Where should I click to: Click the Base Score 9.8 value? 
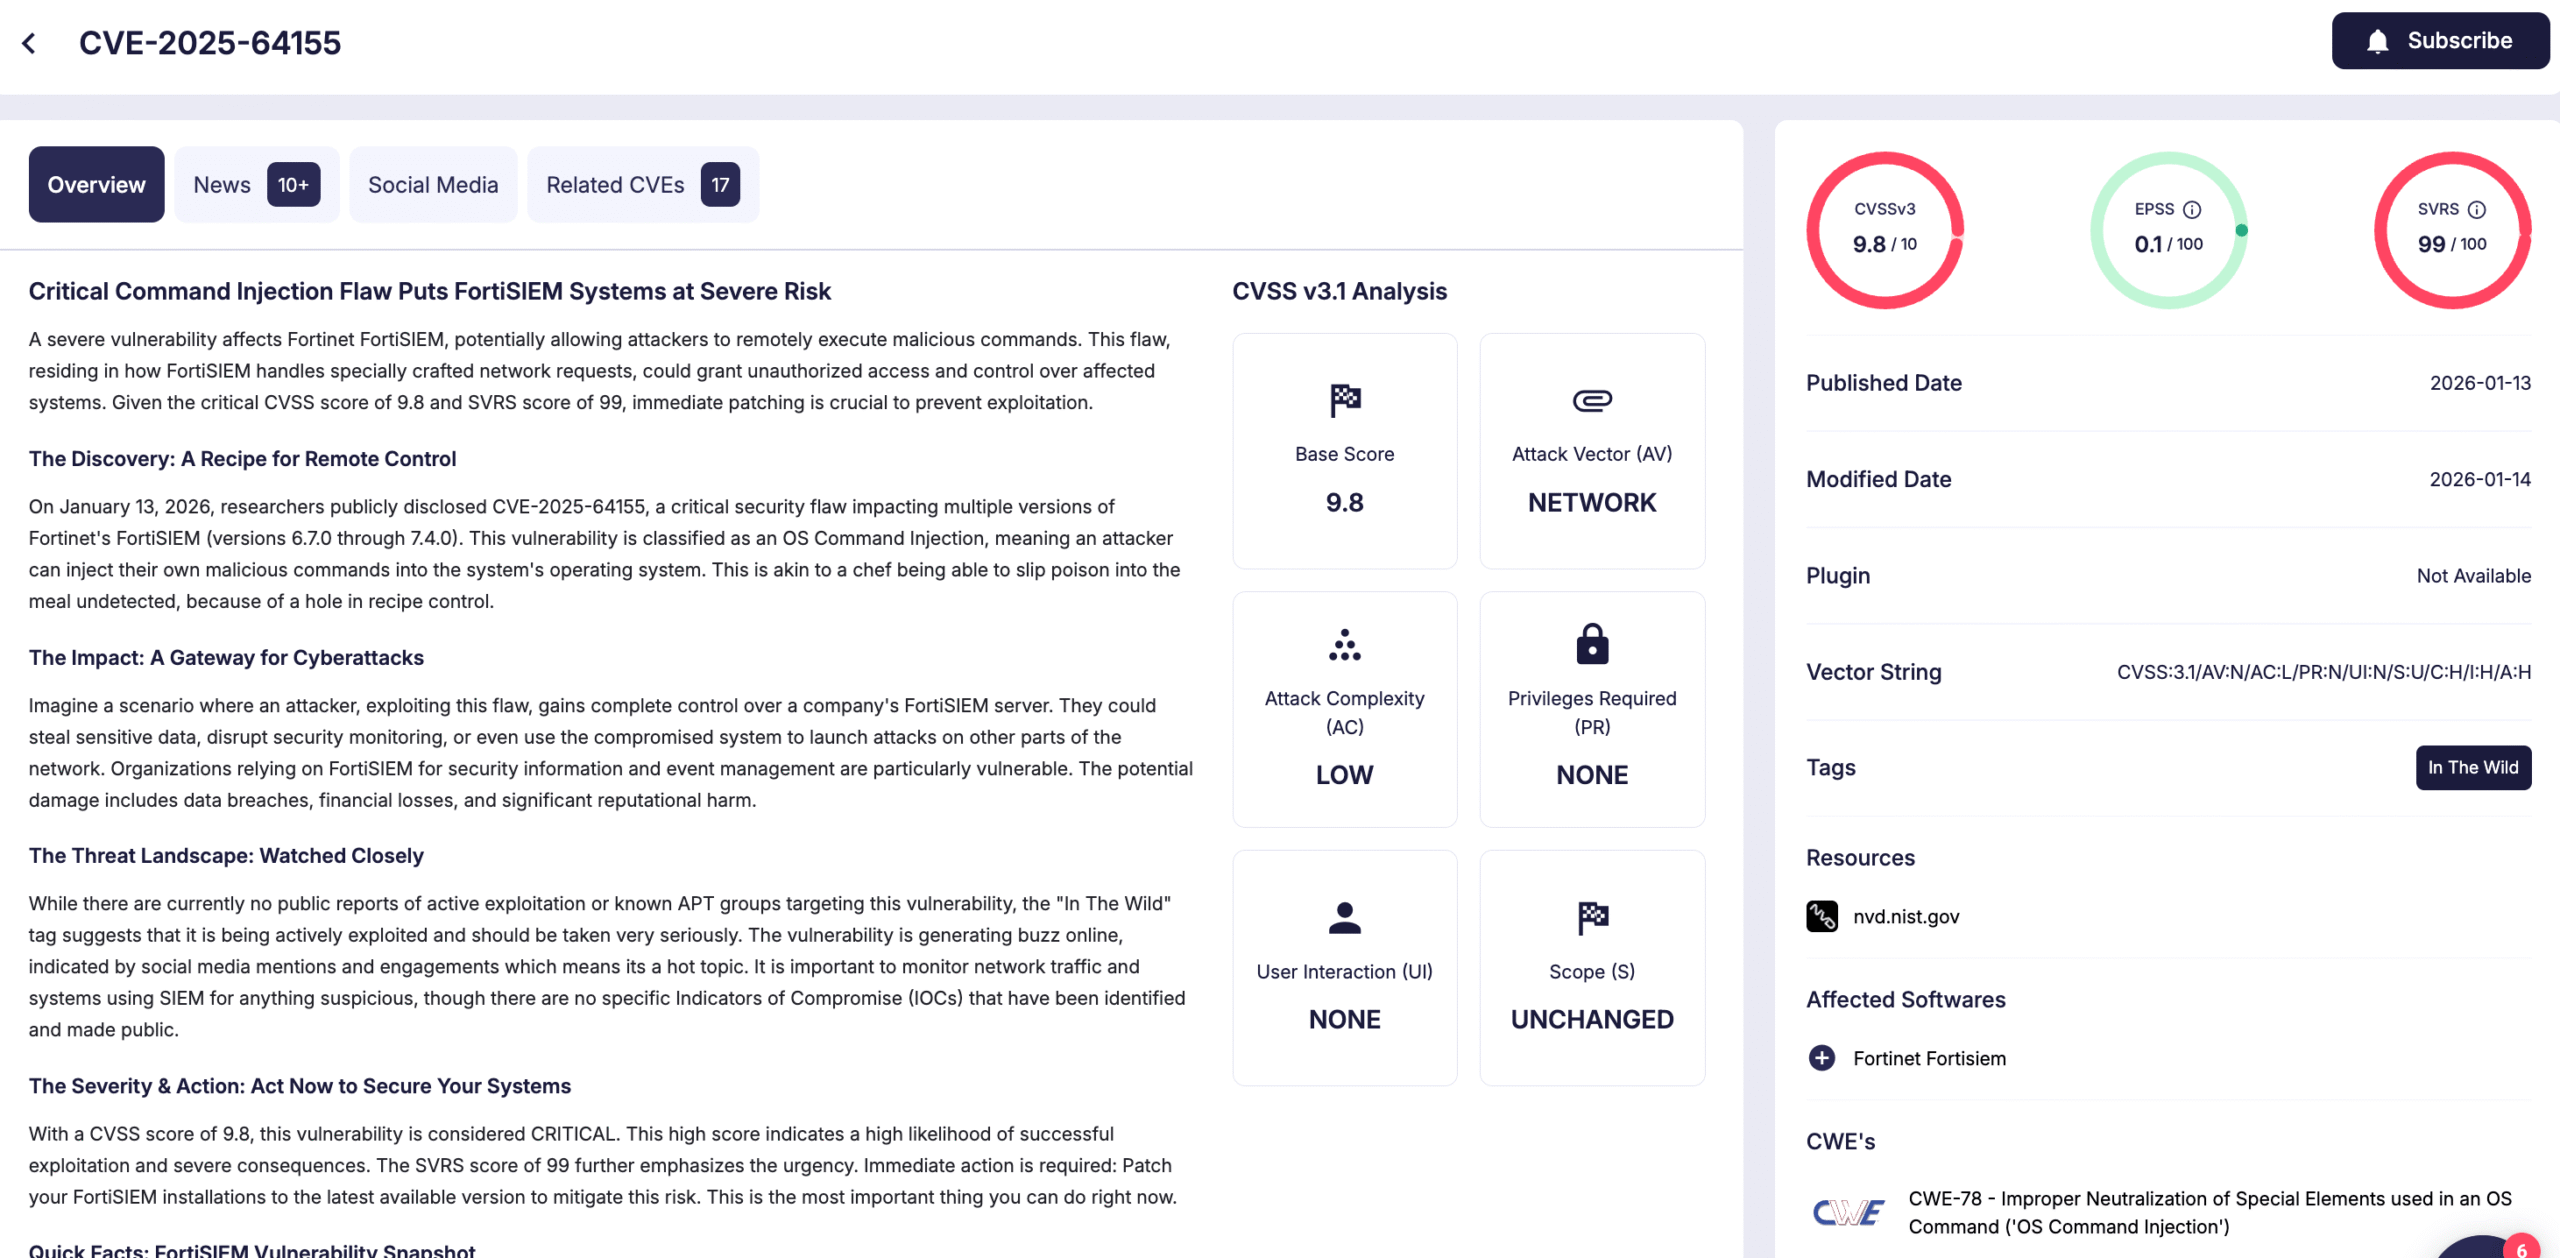pyautogui.click(x=1345, y=503)
